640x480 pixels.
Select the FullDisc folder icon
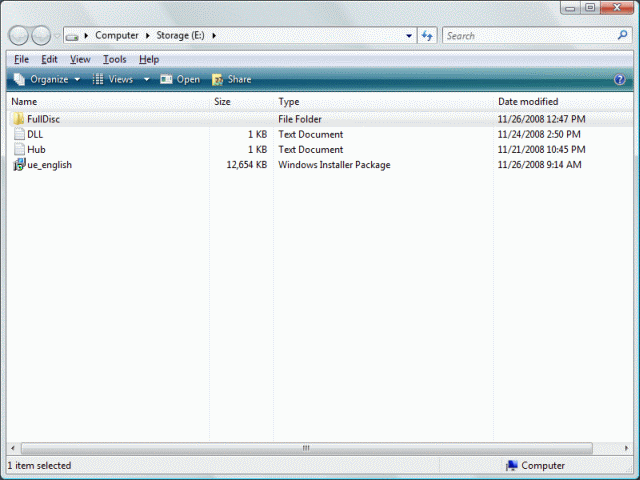pos(18,119)
